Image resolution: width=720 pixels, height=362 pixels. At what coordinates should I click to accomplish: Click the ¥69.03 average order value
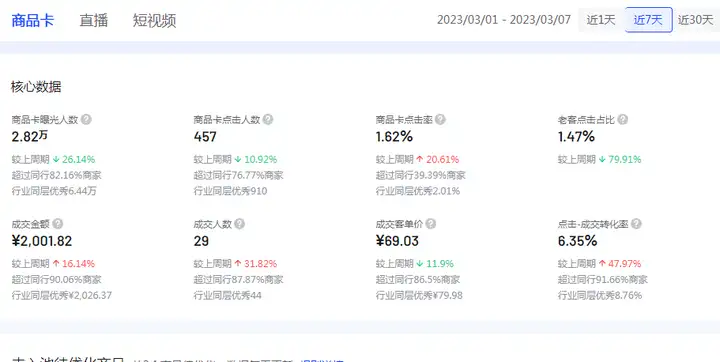pos(397,241)
